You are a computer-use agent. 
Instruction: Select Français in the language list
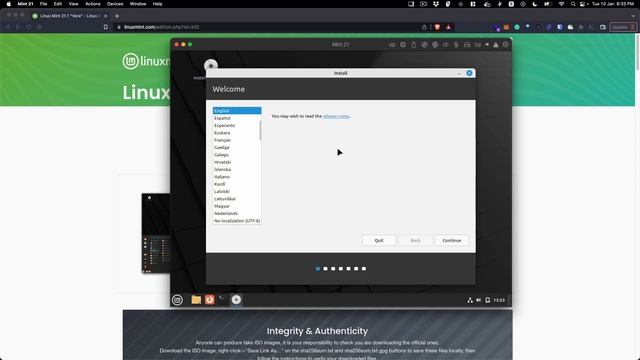point(236,140)
